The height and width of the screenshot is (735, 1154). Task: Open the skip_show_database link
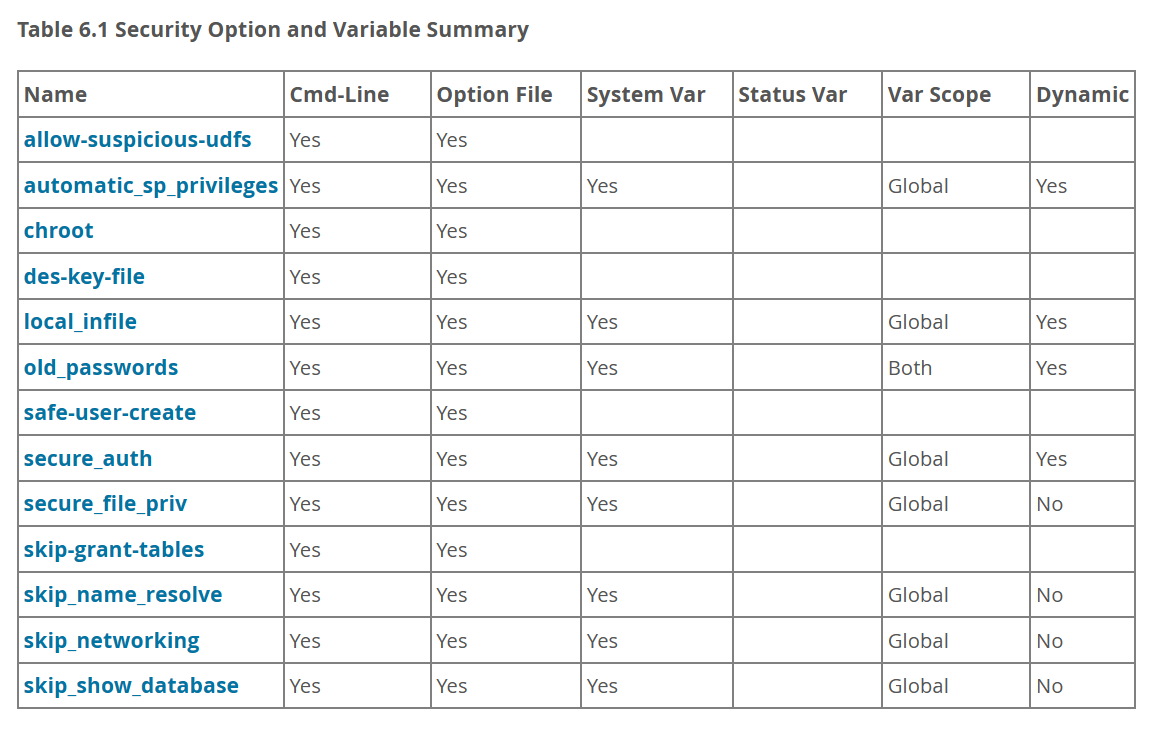pyautogui.click(x=131, y=686)
